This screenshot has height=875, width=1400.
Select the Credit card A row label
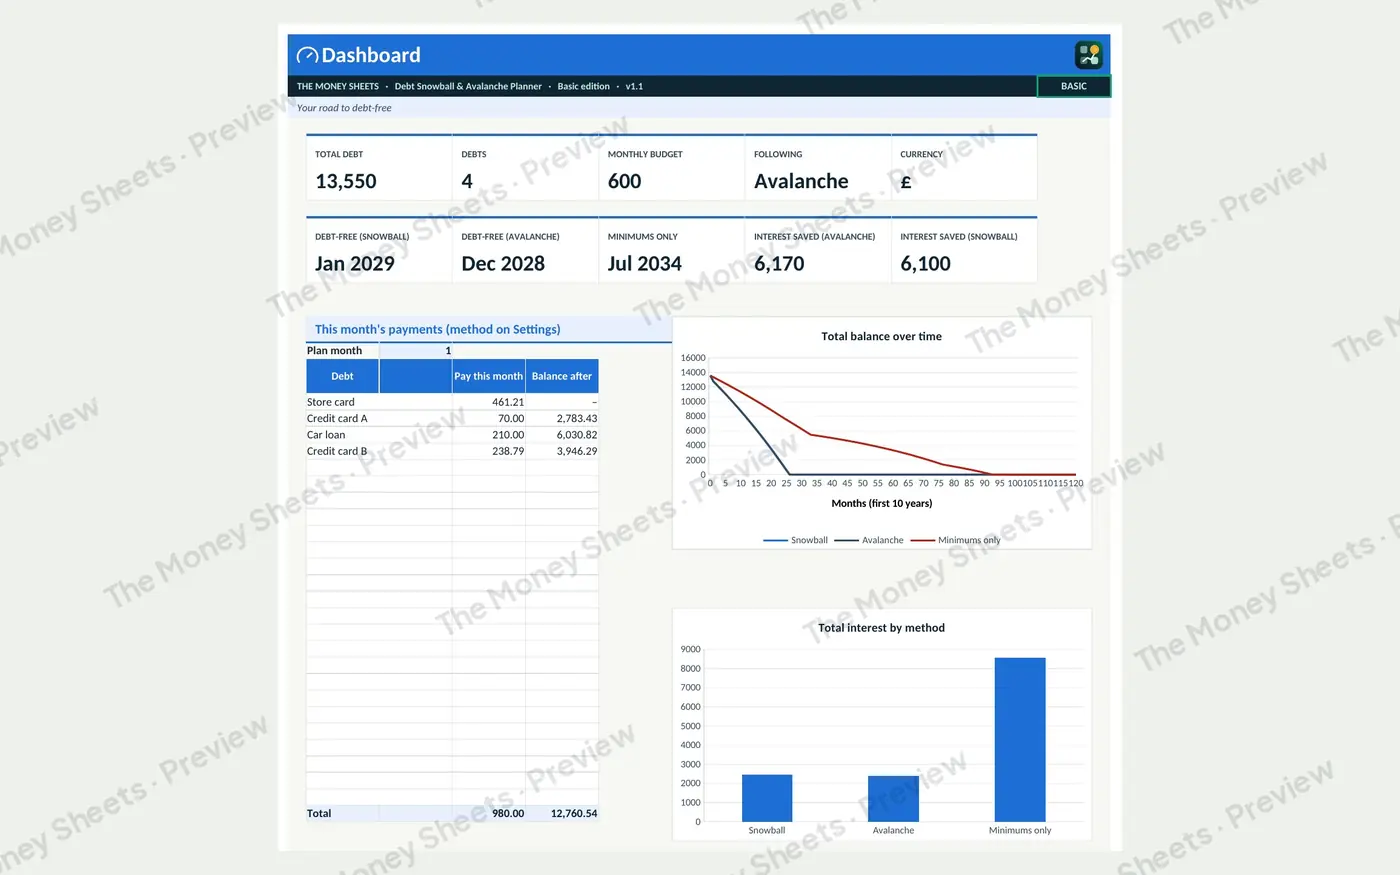pos(337,419)
